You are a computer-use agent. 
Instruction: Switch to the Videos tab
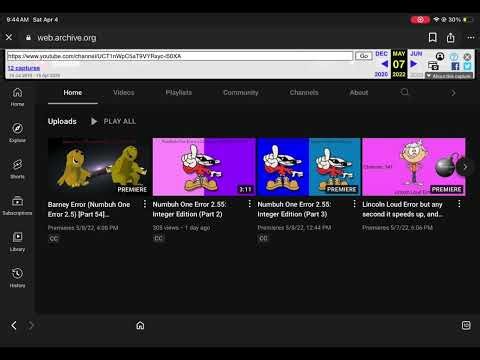coord(124,93)
